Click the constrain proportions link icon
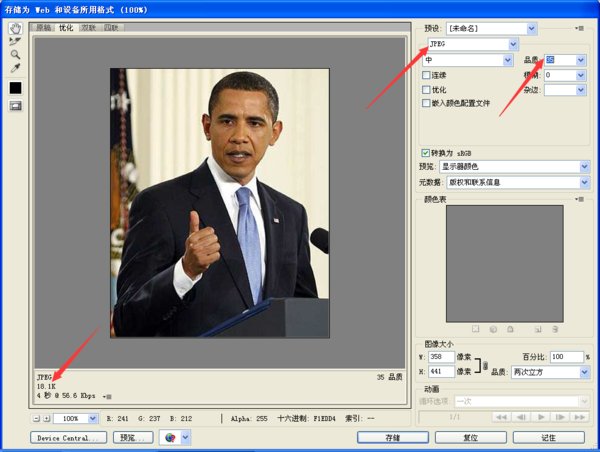The width and height of the screenshot is (600, 452). [486, 364]
